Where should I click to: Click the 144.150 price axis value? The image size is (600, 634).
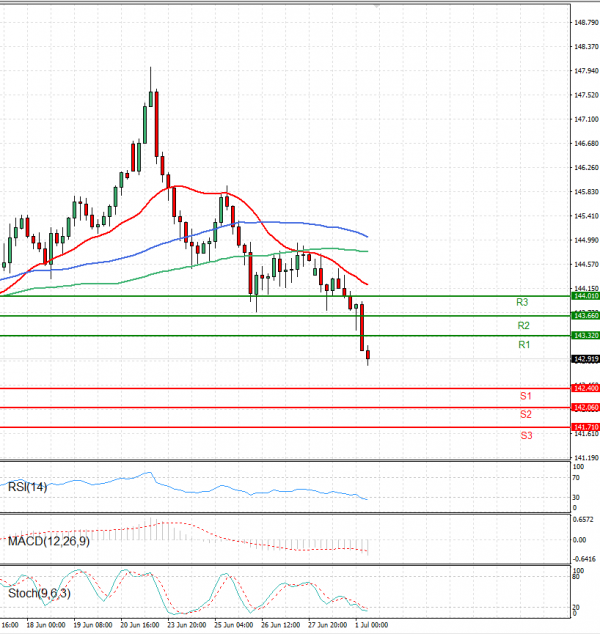click(586, 288)
